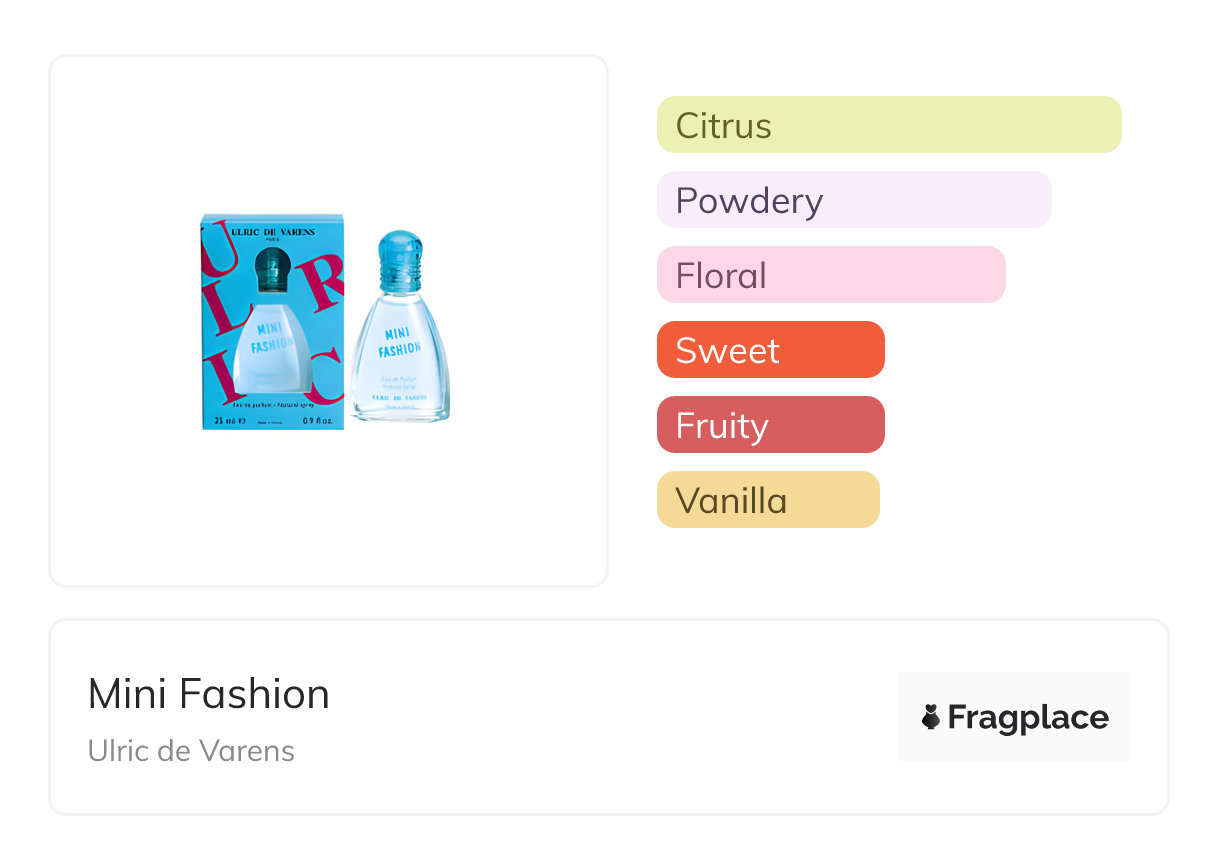
Task: Click the orange Sweet accord bar
Action: click(x=770, y=350)
